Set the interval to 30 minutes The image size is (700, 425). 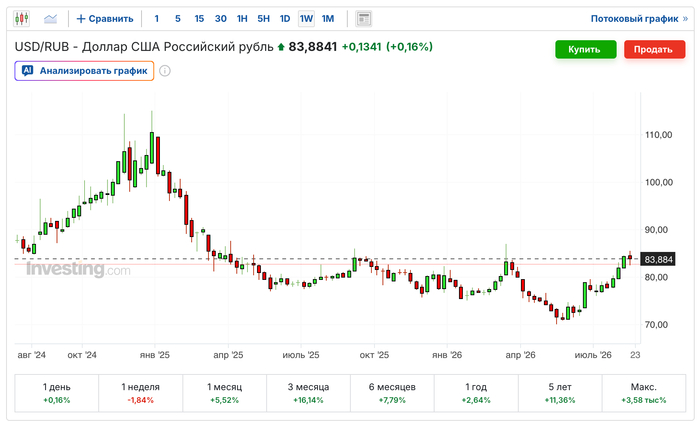point(221,19)
